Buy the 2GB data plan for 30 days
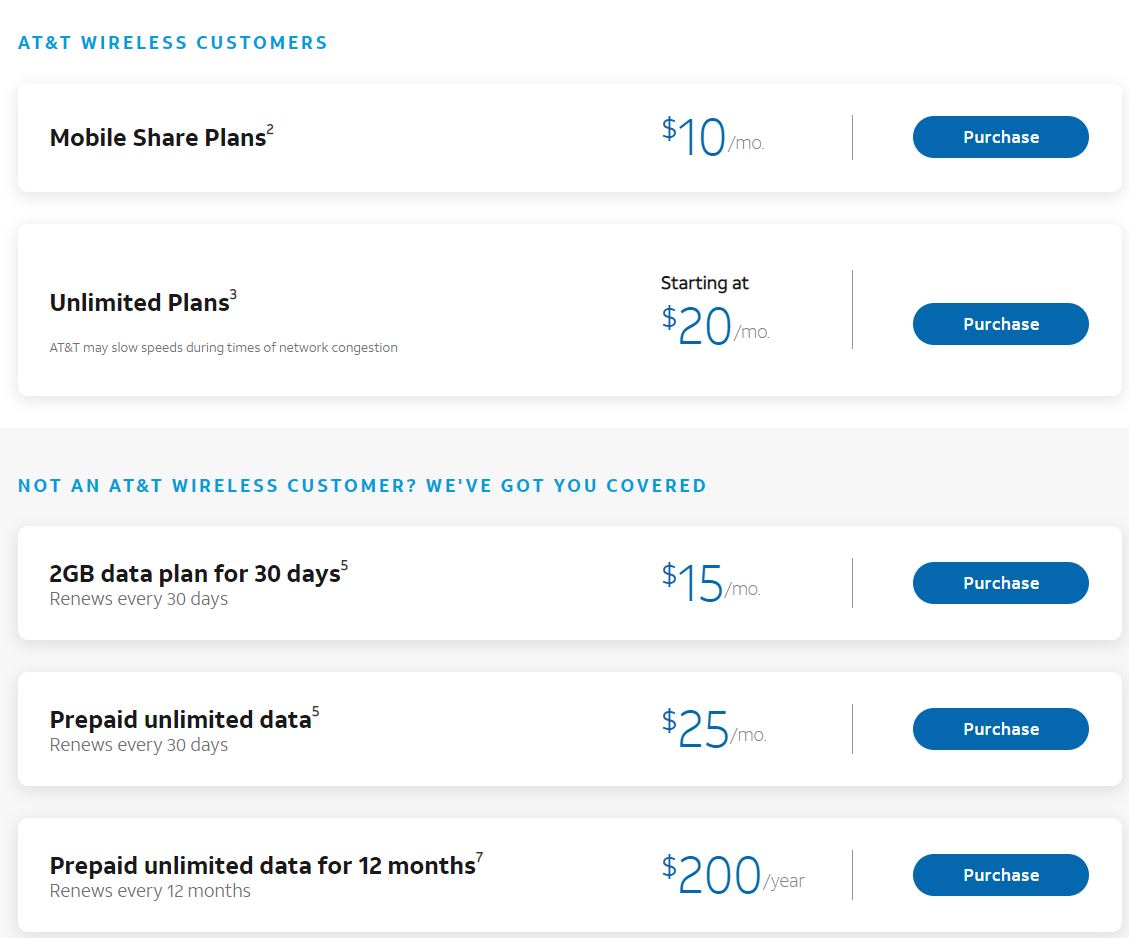This screenshot has width=1129, height=938. tap(1000, 583)
